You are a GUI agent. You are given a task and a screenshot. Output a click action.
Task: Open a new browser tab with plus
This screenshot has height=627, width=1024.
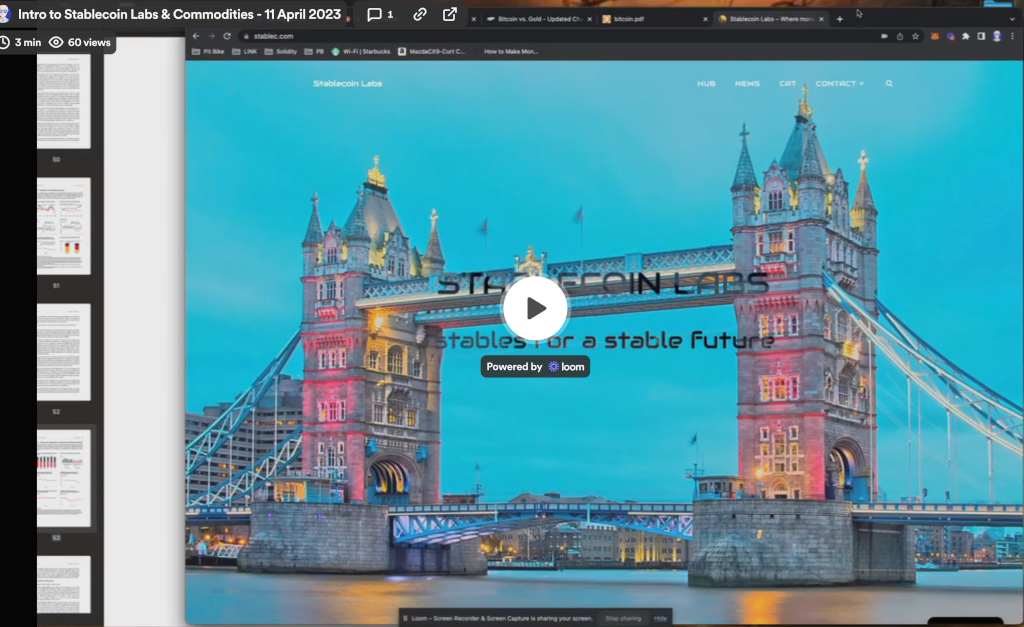pyautogui.click(x=840, y=19)
